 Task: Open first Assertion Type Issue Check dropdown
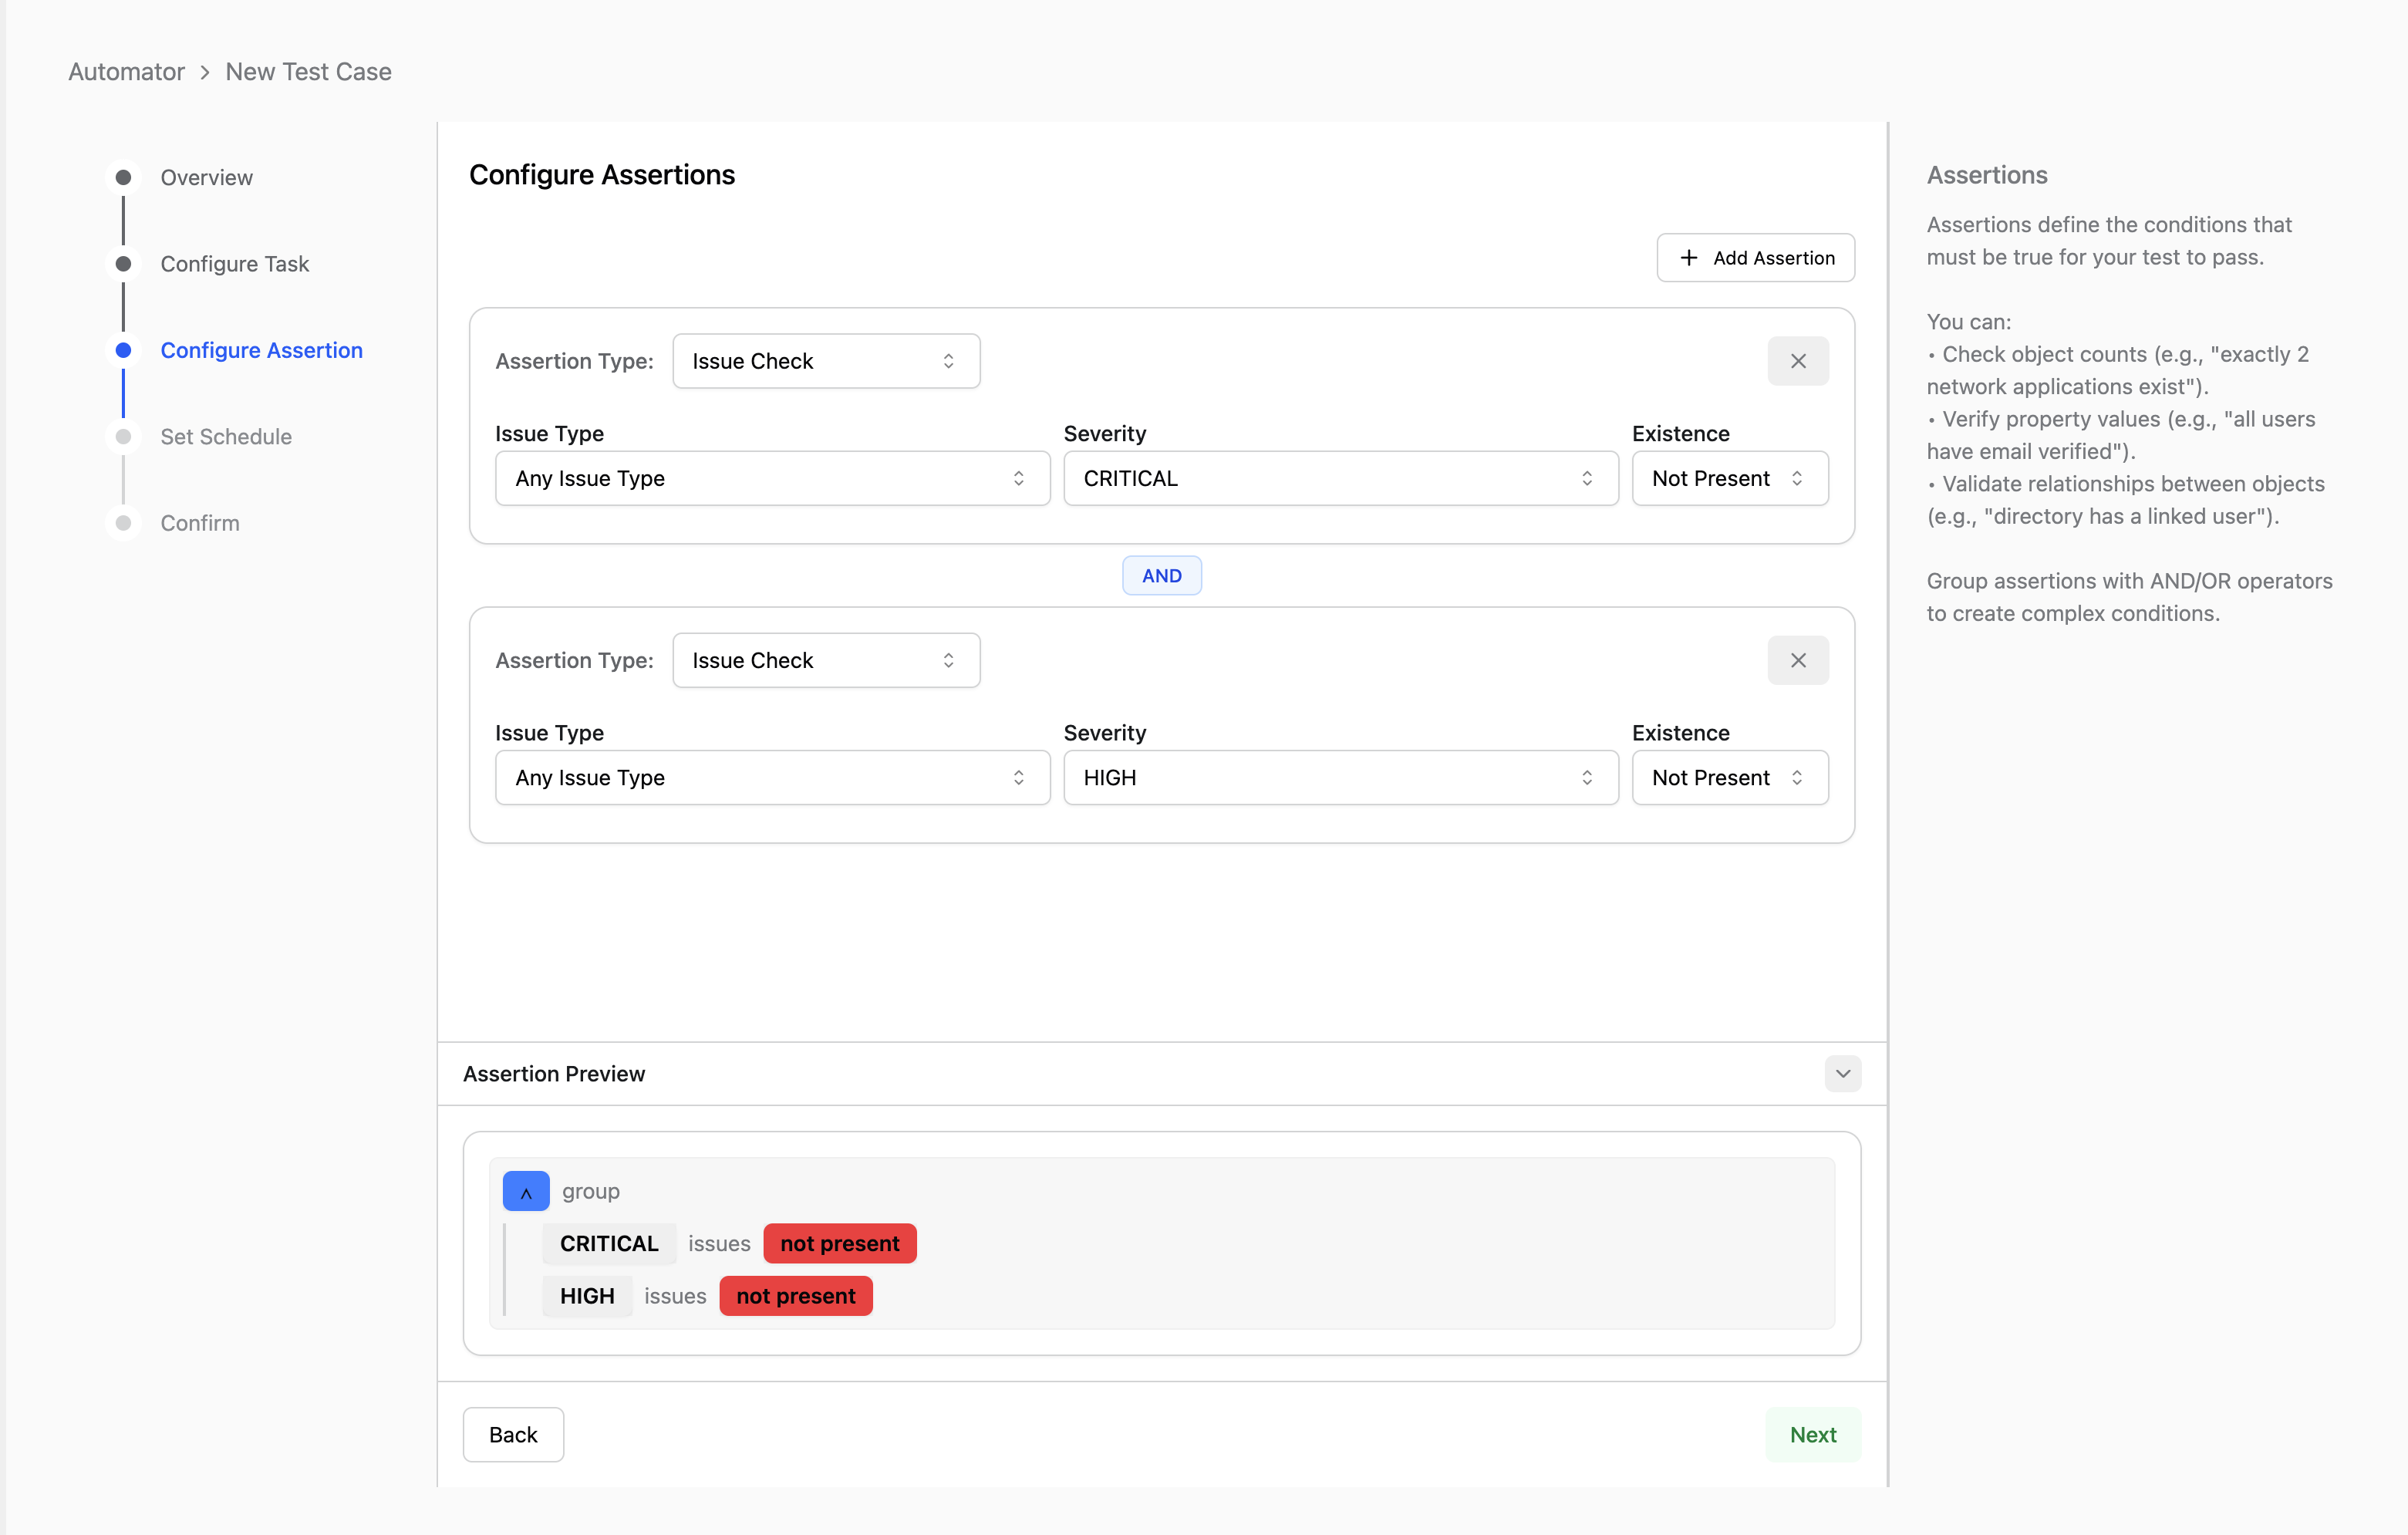(x=825, y=361)
